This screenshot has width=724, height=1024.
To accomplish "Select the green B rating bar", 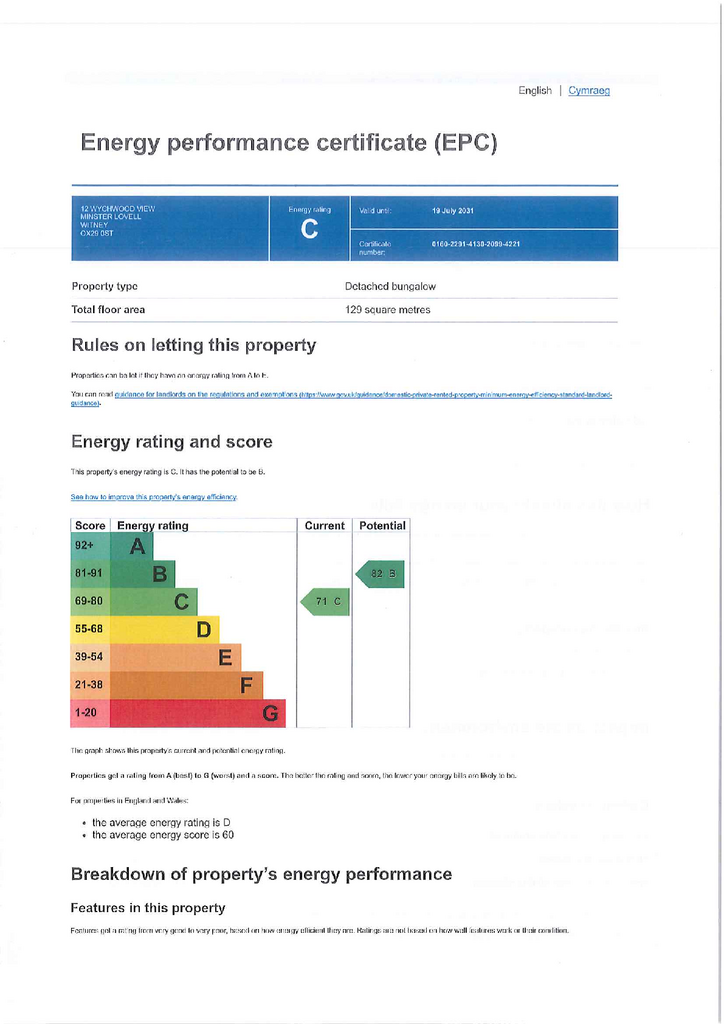I will (142, 574).
